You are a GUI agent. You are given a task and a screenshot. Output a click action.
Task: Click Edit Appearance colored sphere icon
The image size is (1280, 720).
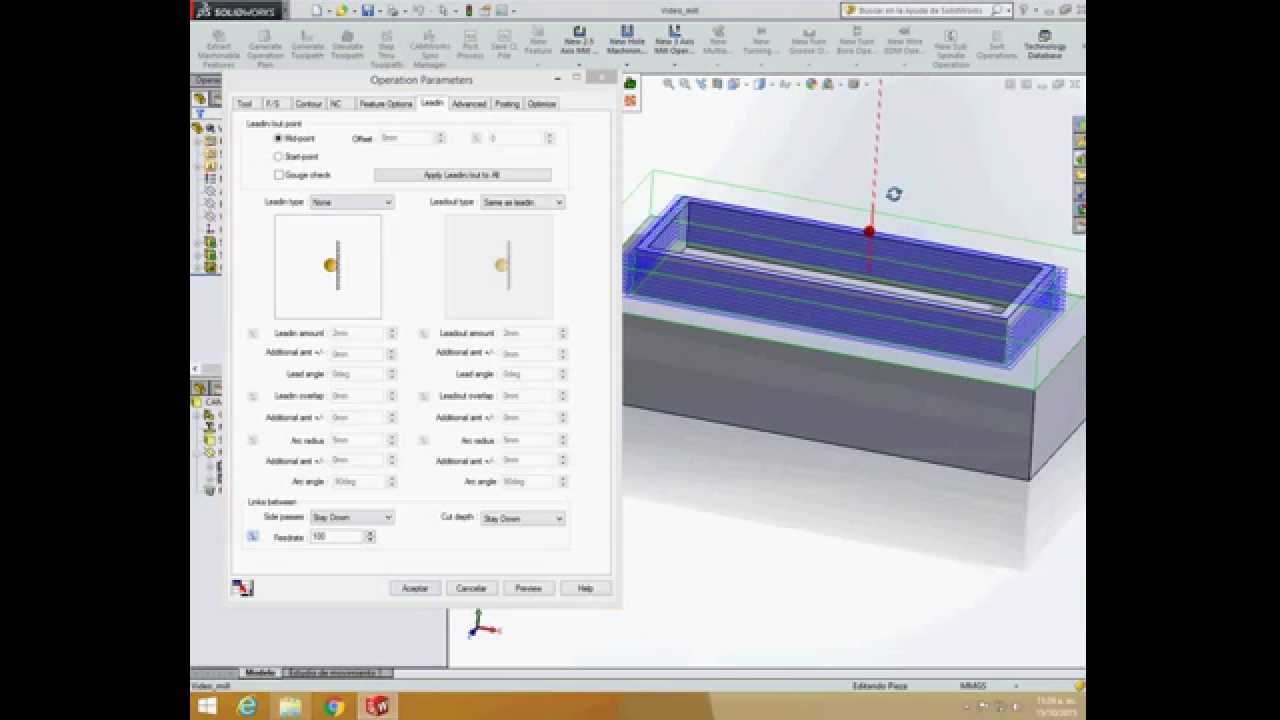811,85
